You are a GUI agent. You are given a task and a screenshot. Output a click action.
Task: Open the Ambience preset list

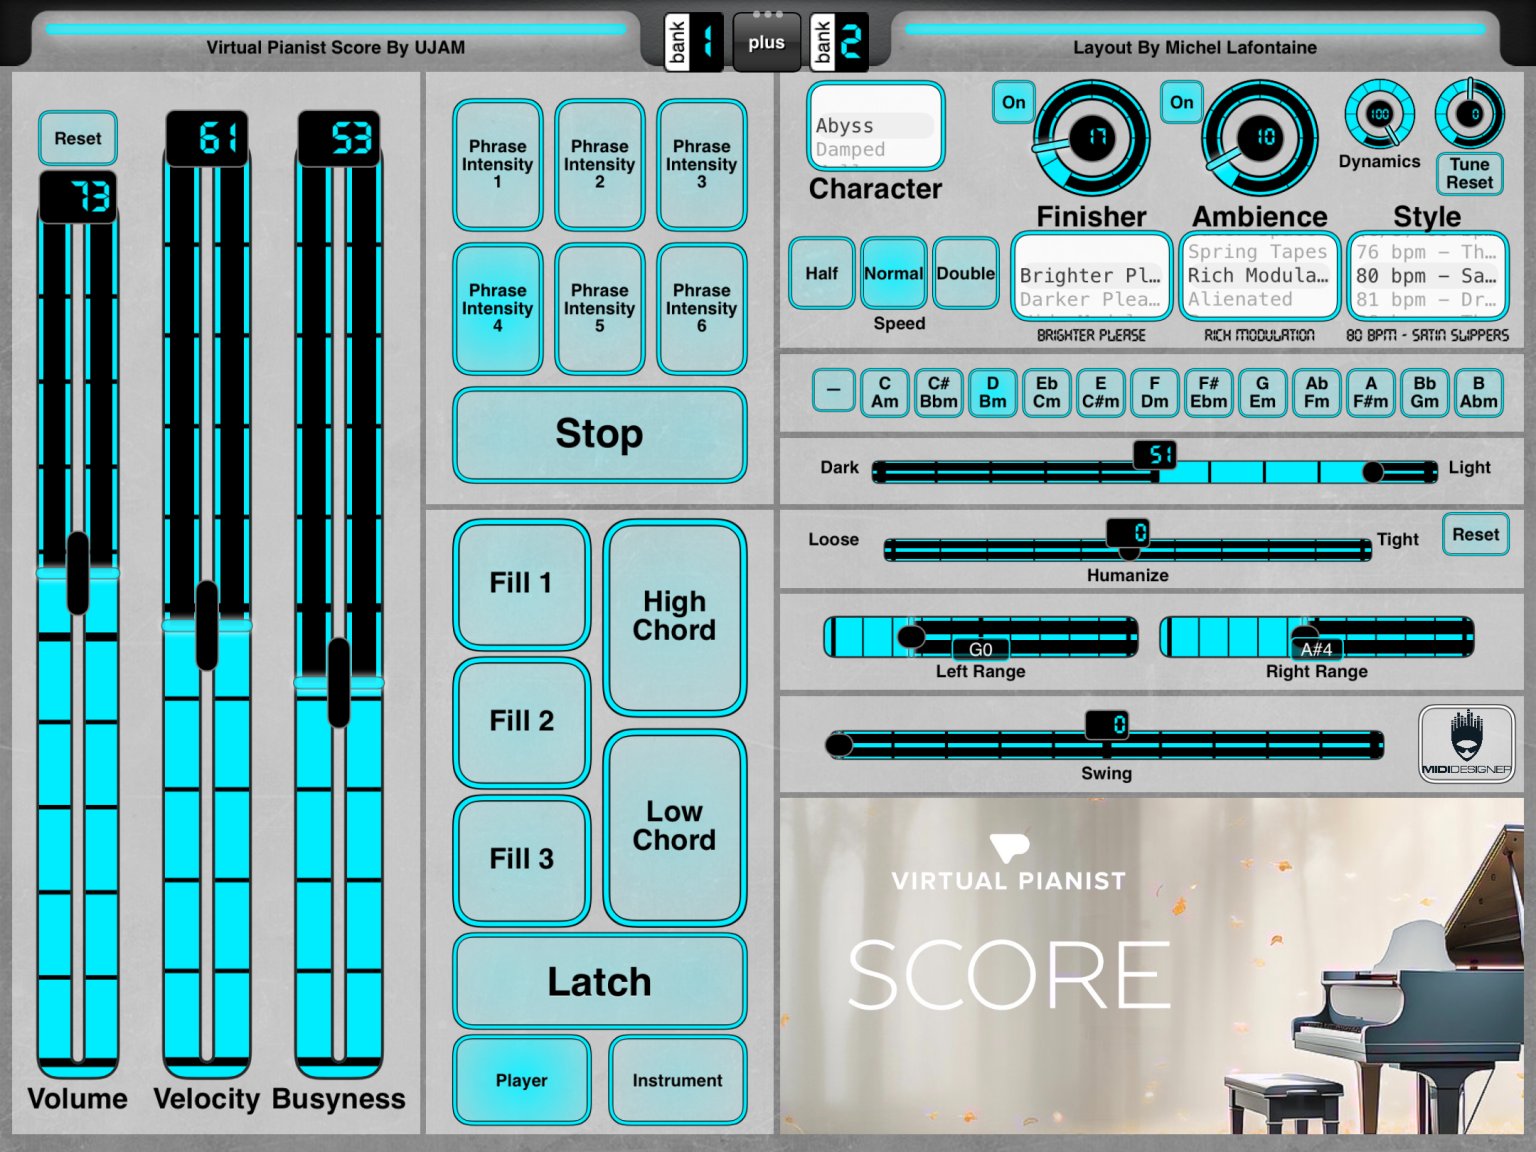[1260, 276]
